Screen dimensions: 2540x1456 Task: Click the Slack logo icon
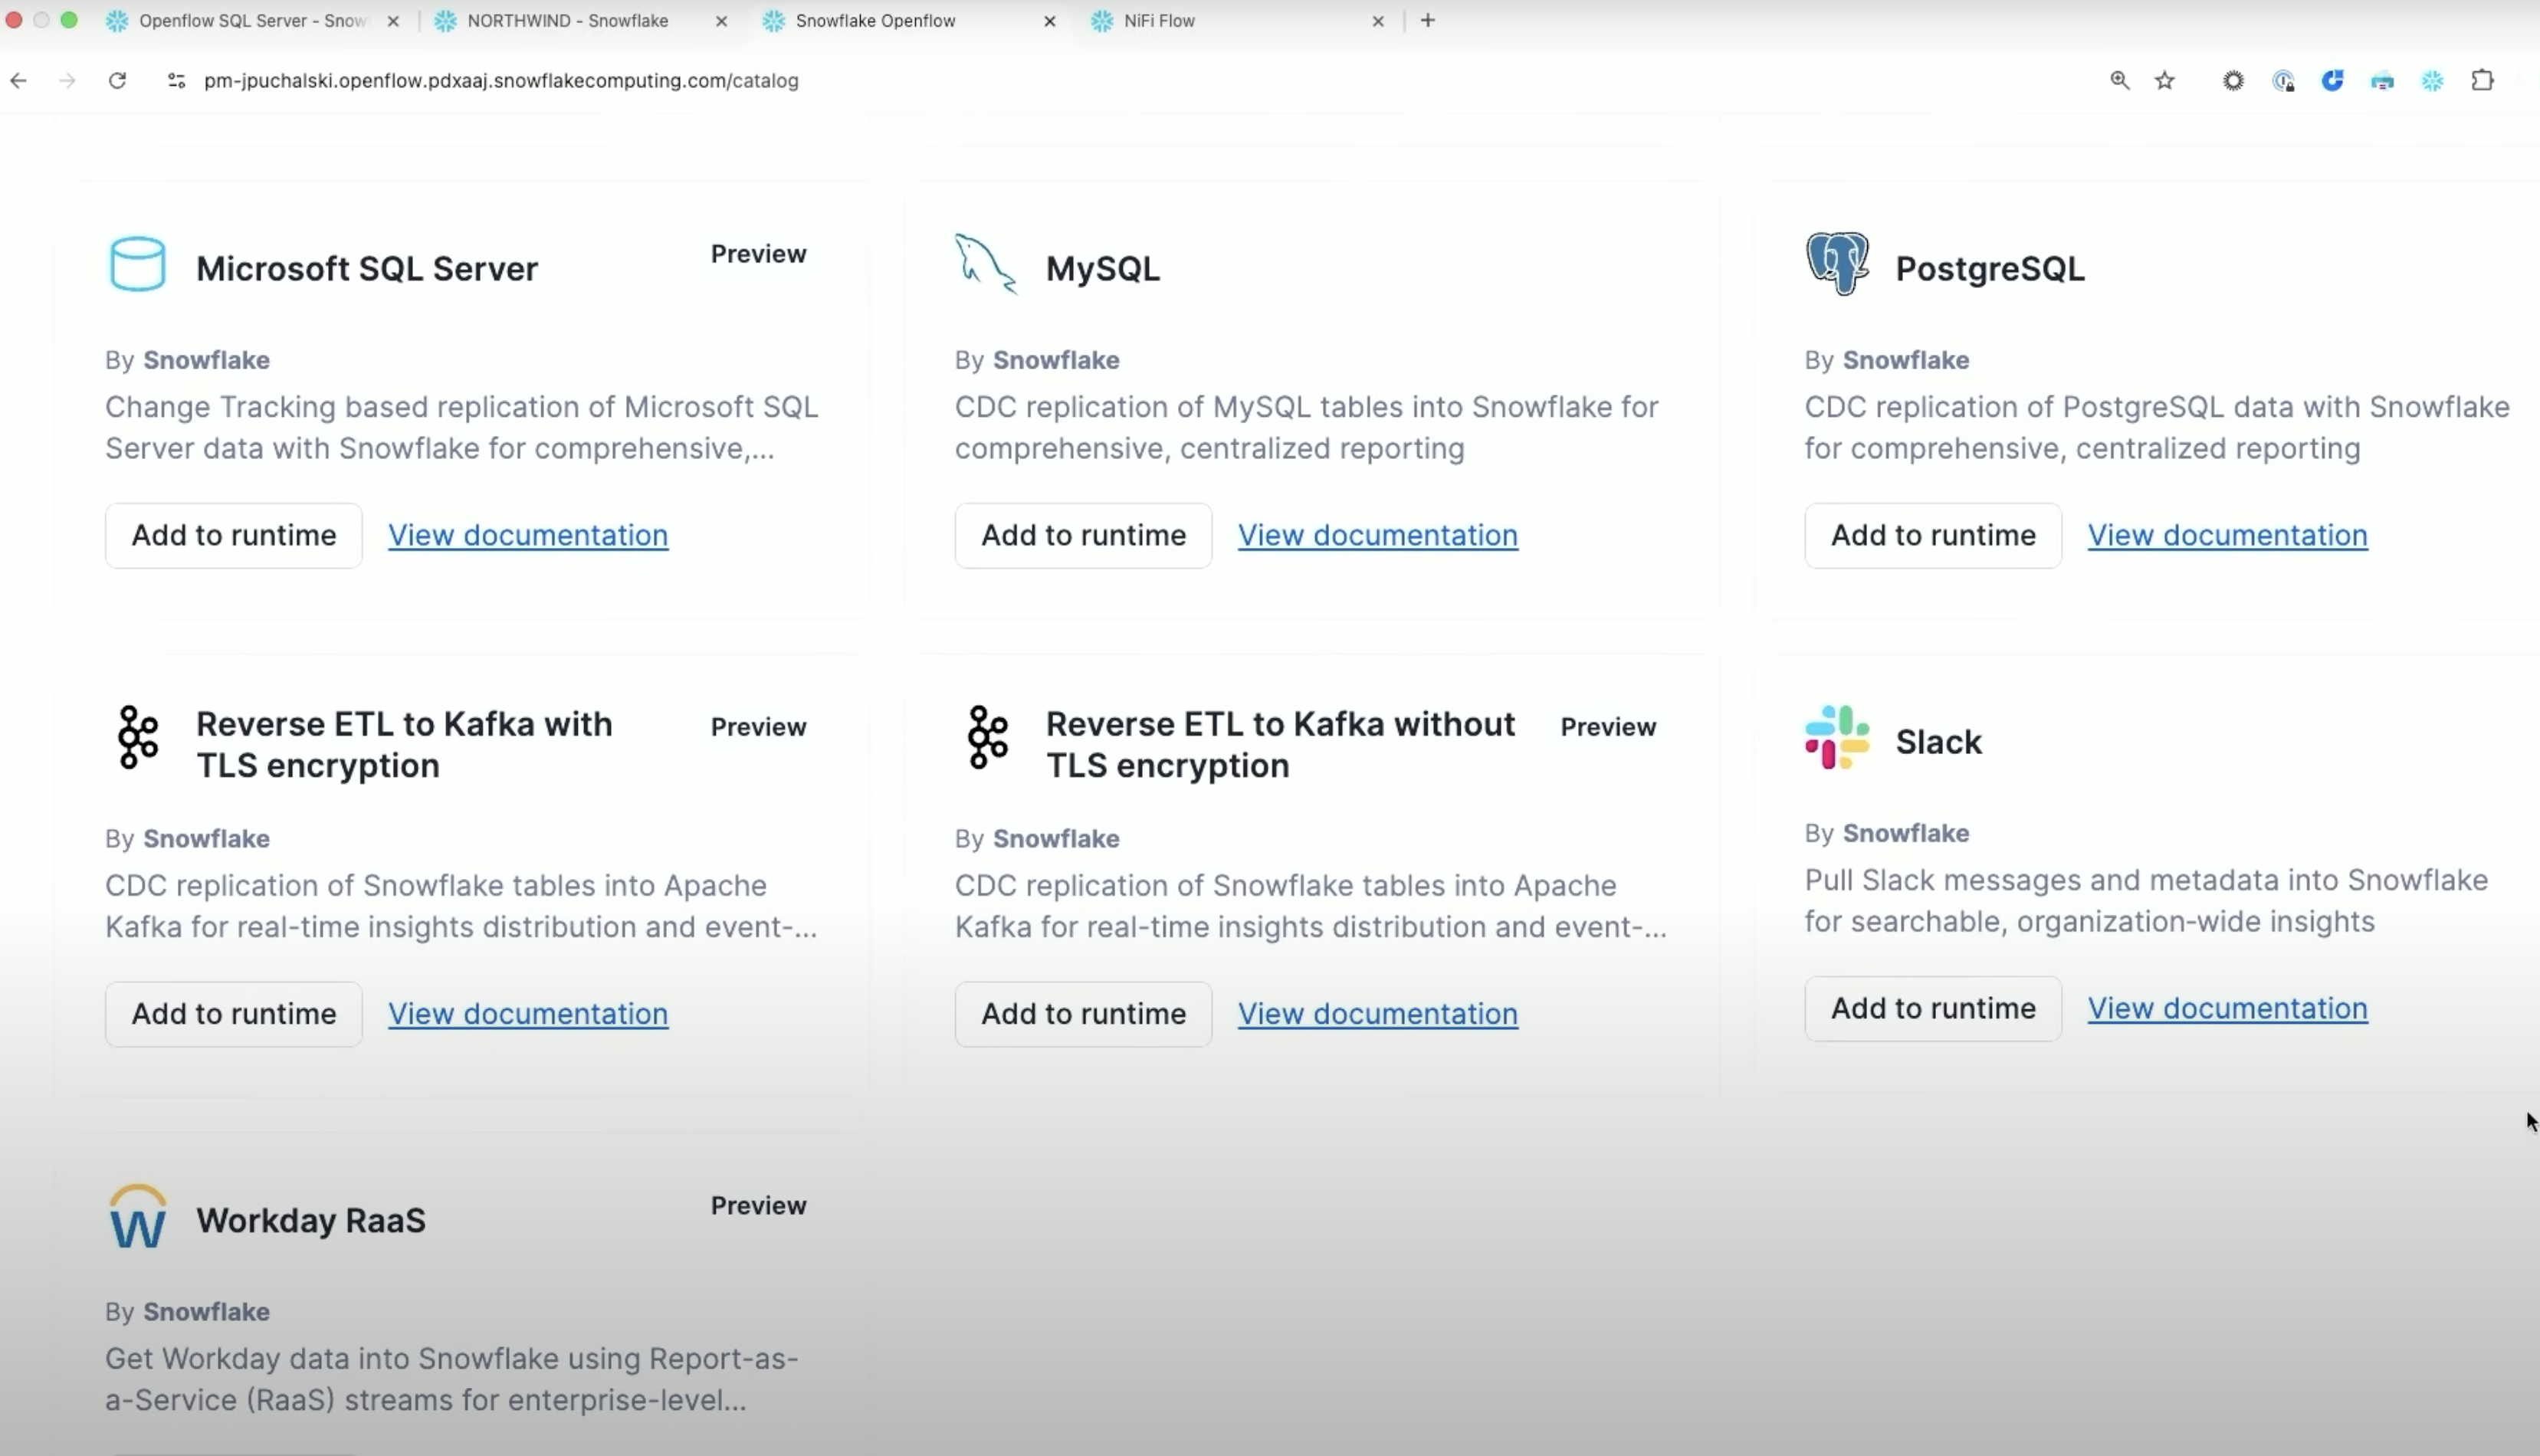[x=1837, y=738]
